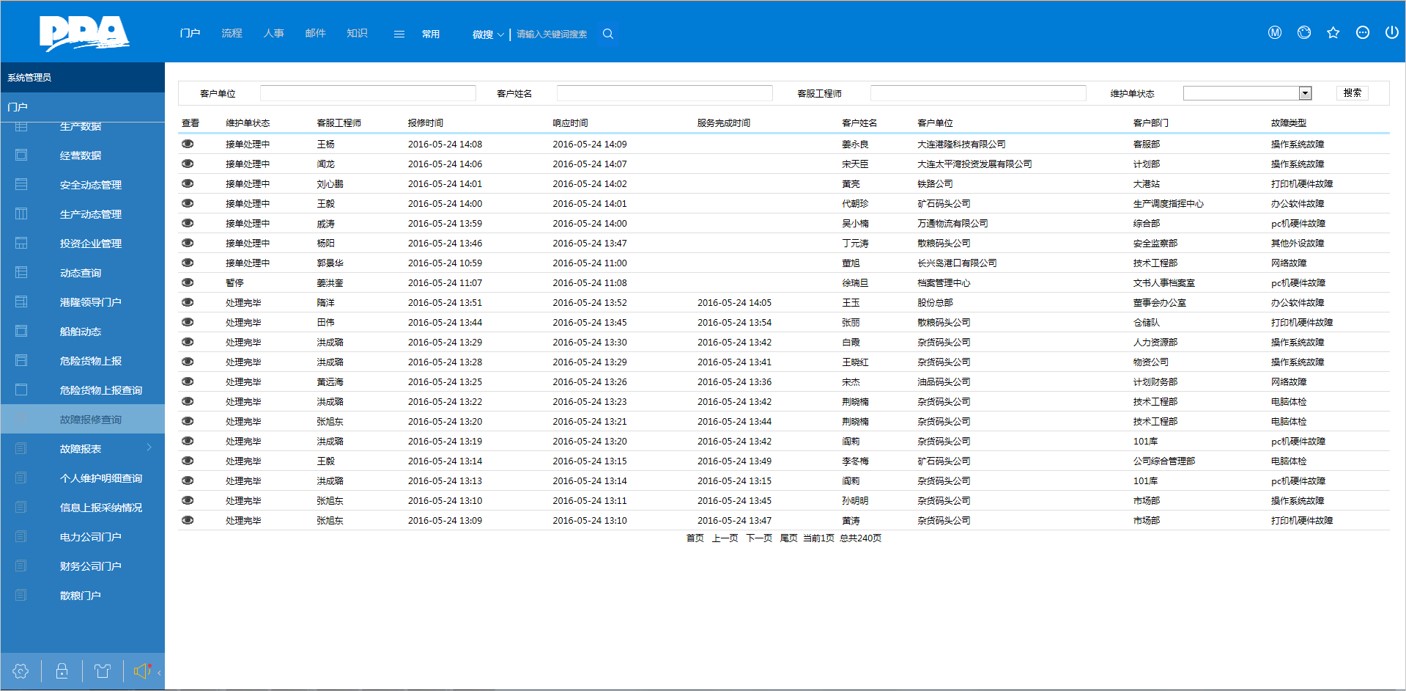Focus the 客户姓名 input field
The image size is (1406, 691).
(665, 93)
